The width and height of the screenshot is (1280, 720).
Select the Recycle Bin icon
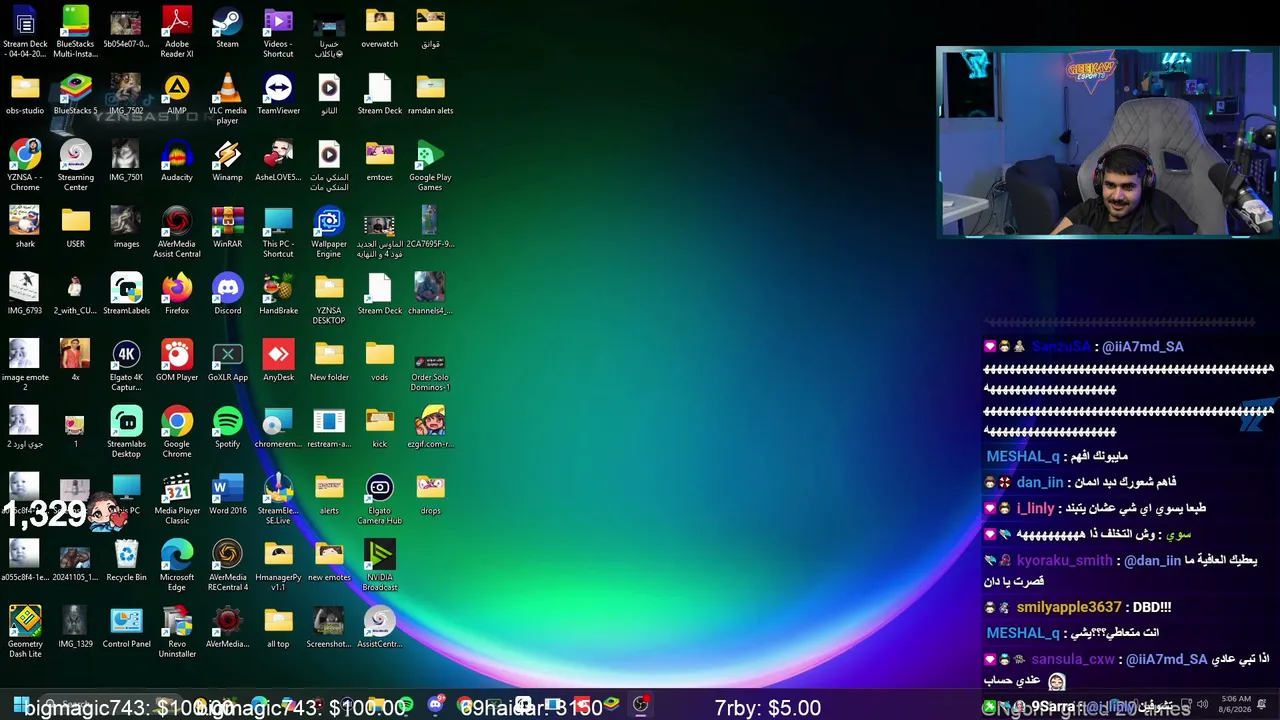click(126, 562)
